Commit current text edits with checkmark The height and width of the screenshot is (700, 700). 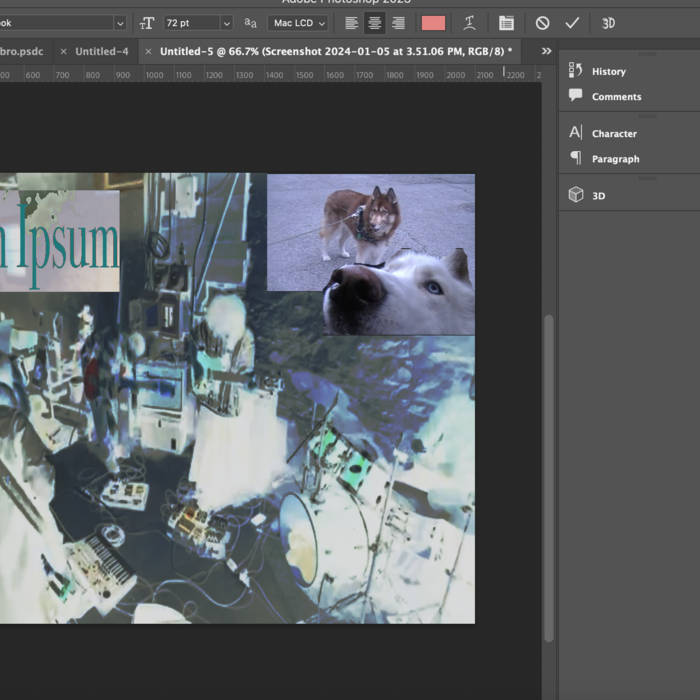[572, 23]
